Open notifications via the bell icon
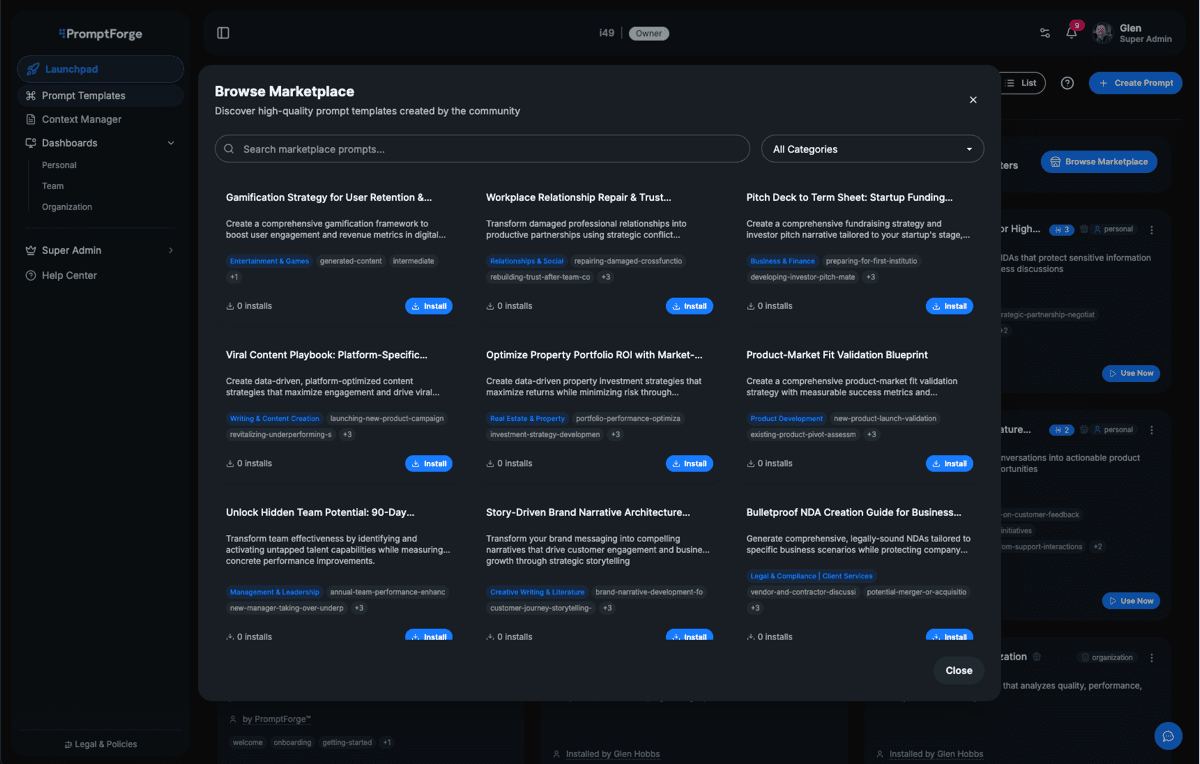The image size is (1200, 764). 1070,33
